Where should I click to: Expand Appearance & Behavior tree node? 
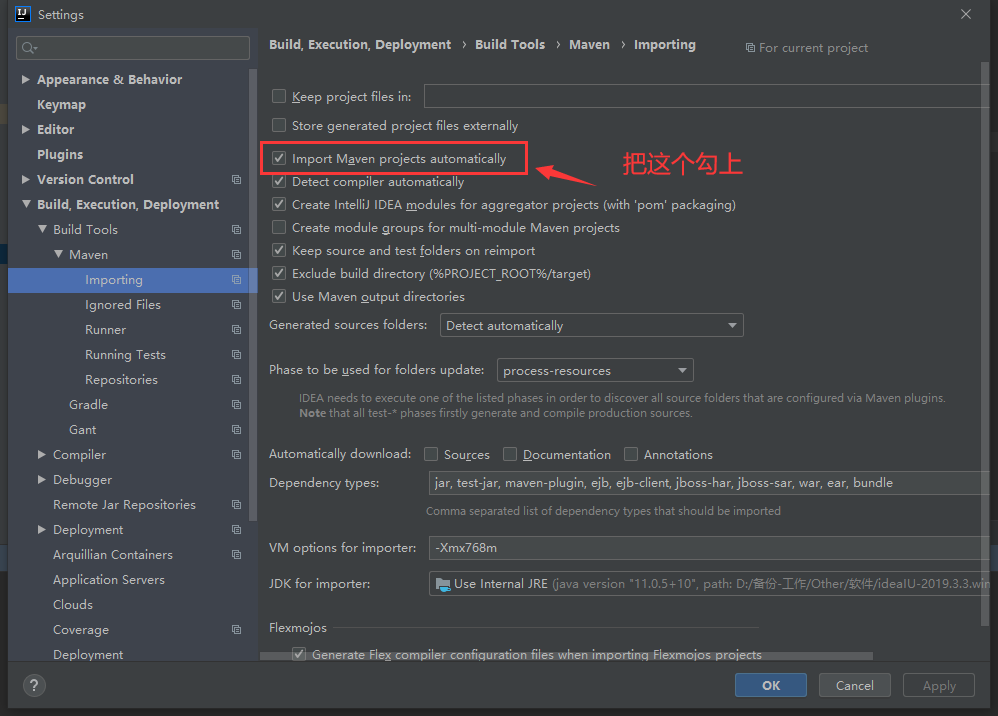point(26,80)
